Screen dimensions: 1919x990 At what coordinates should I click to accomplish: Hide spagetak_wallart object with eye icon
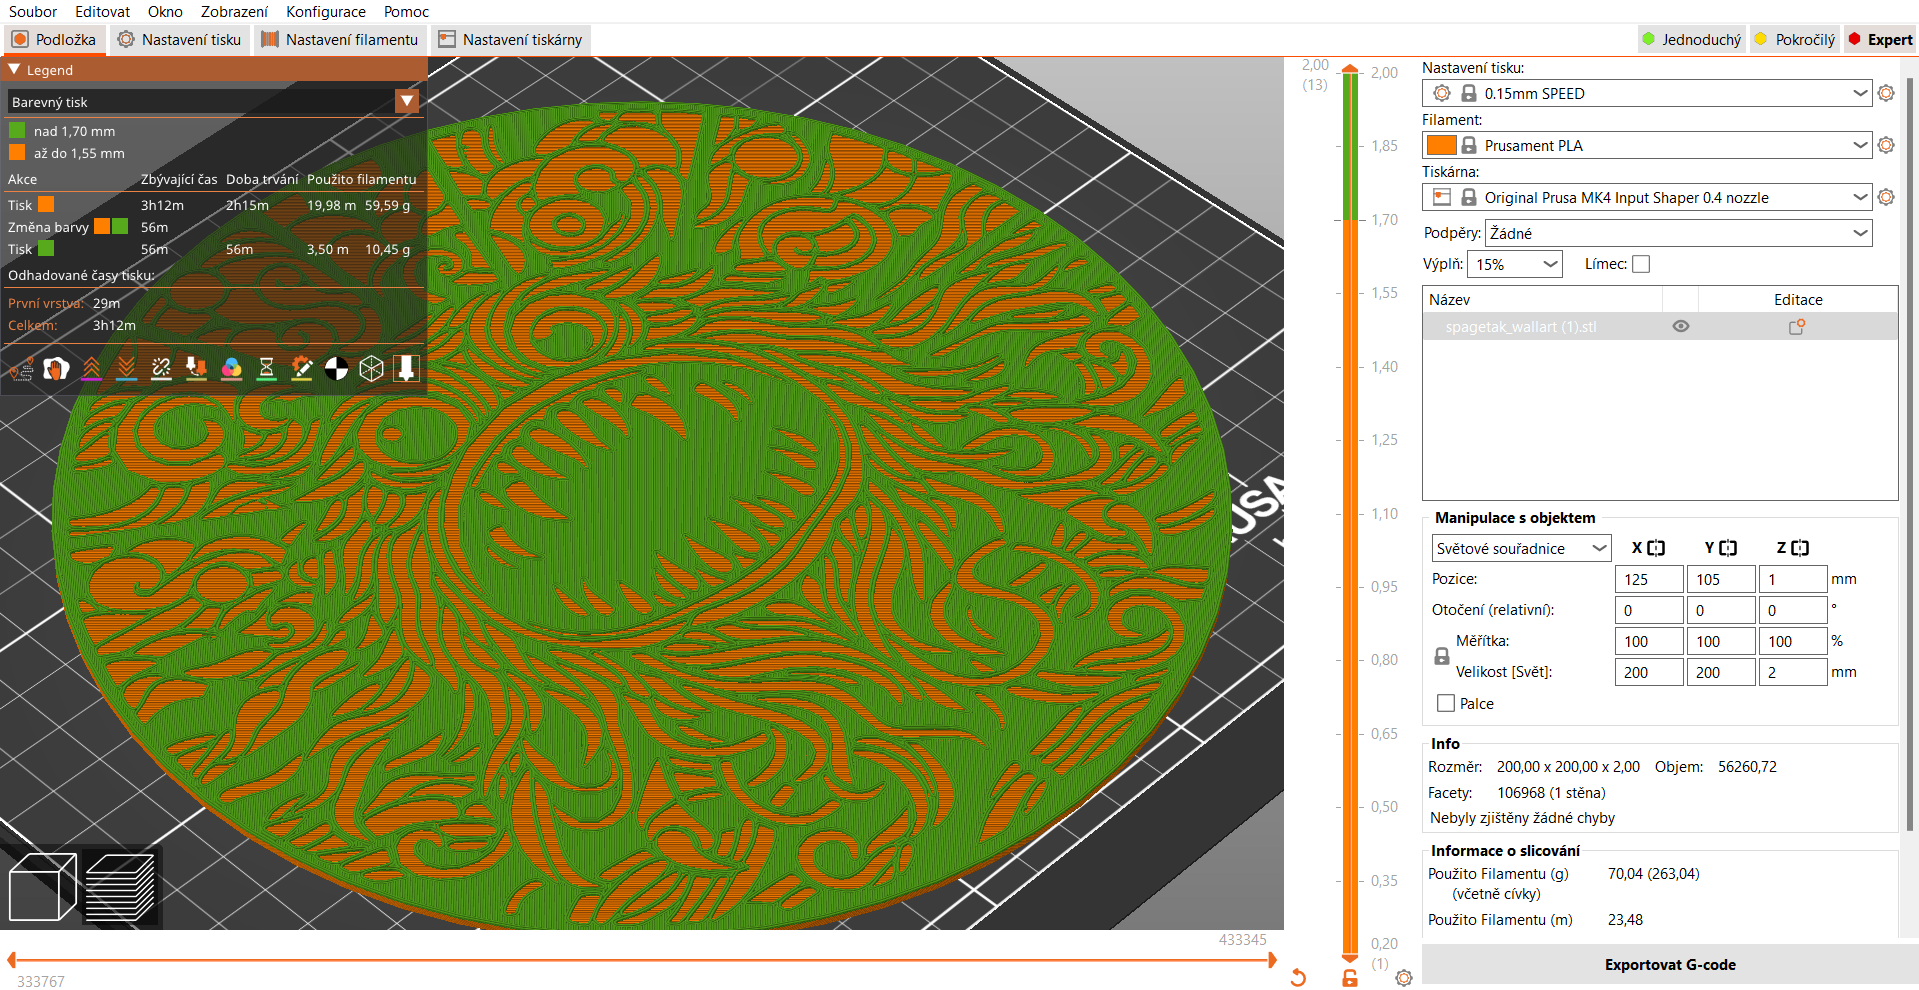(1681, 327)
